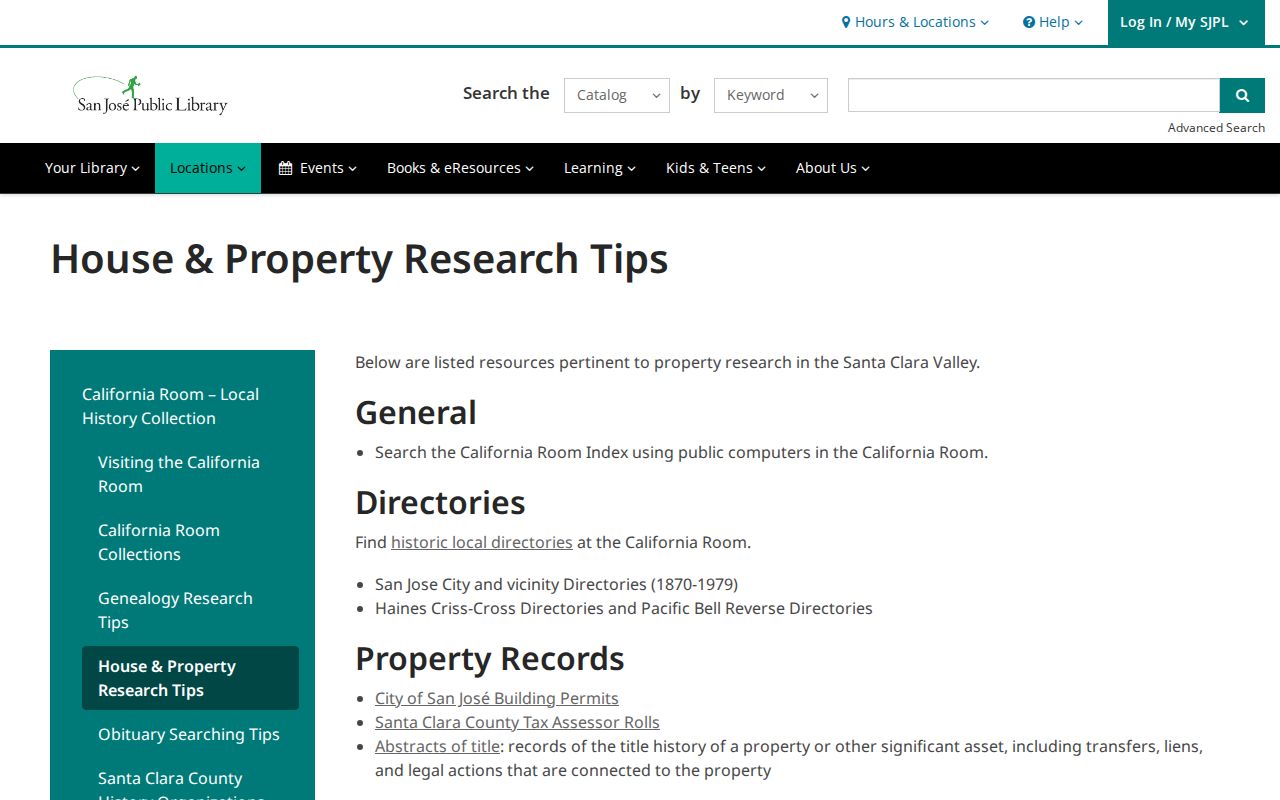Open the Keyword search type dropdown

coord(771,95)
